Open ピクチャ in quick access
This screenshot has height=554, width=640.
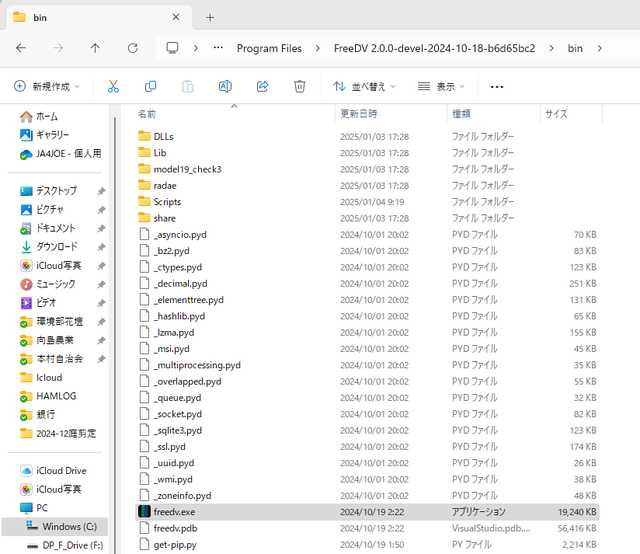pos(42,209)
